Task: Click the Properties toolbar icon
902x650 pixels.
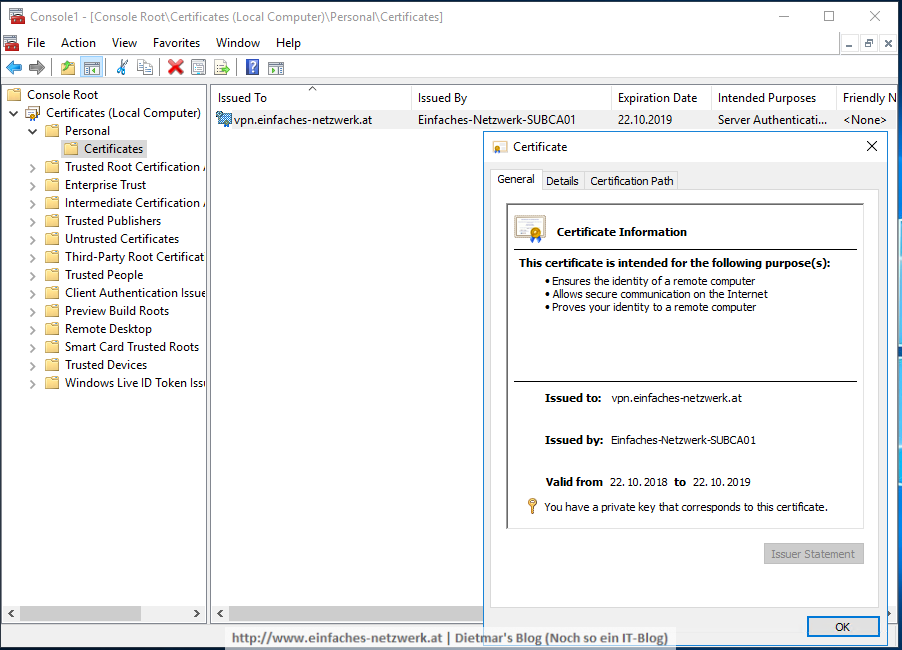Action: point(198,68)
